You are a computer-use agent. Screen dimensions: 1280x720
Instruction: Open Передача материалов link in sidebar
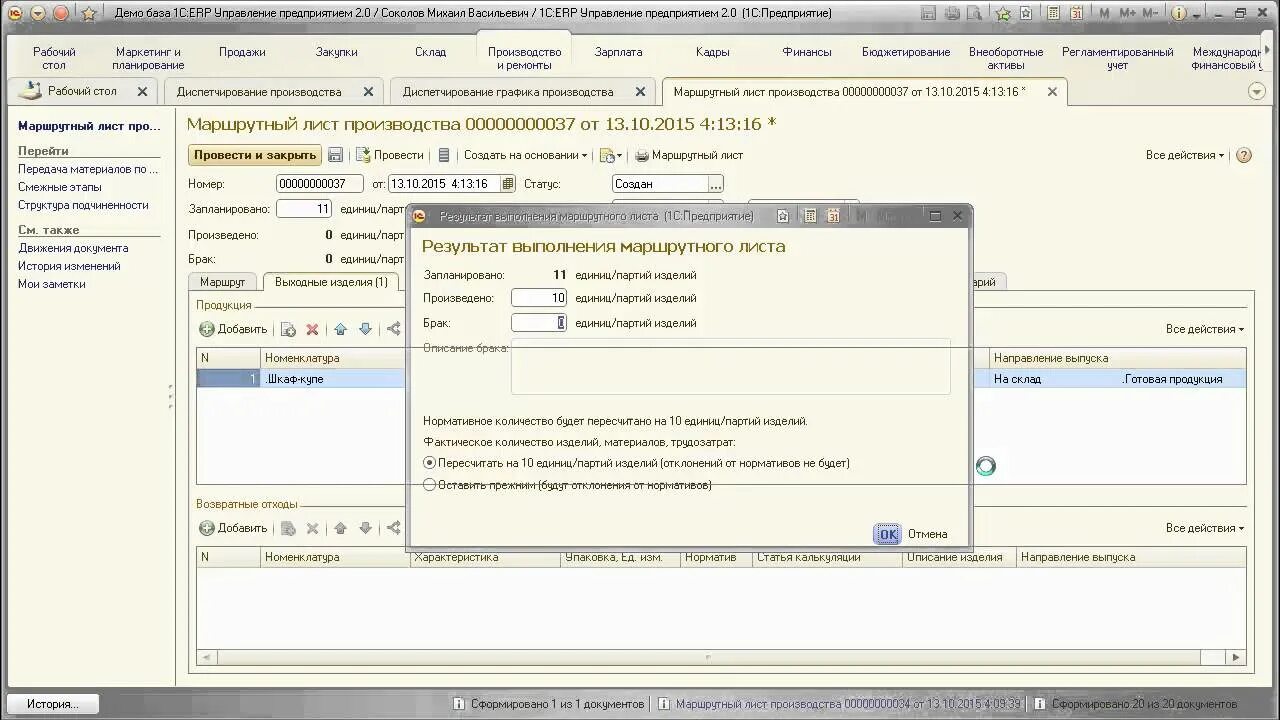tap(88, 169)
